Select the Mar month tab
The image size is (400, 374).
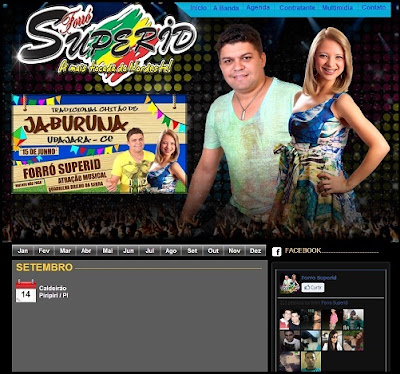[65, 251]
